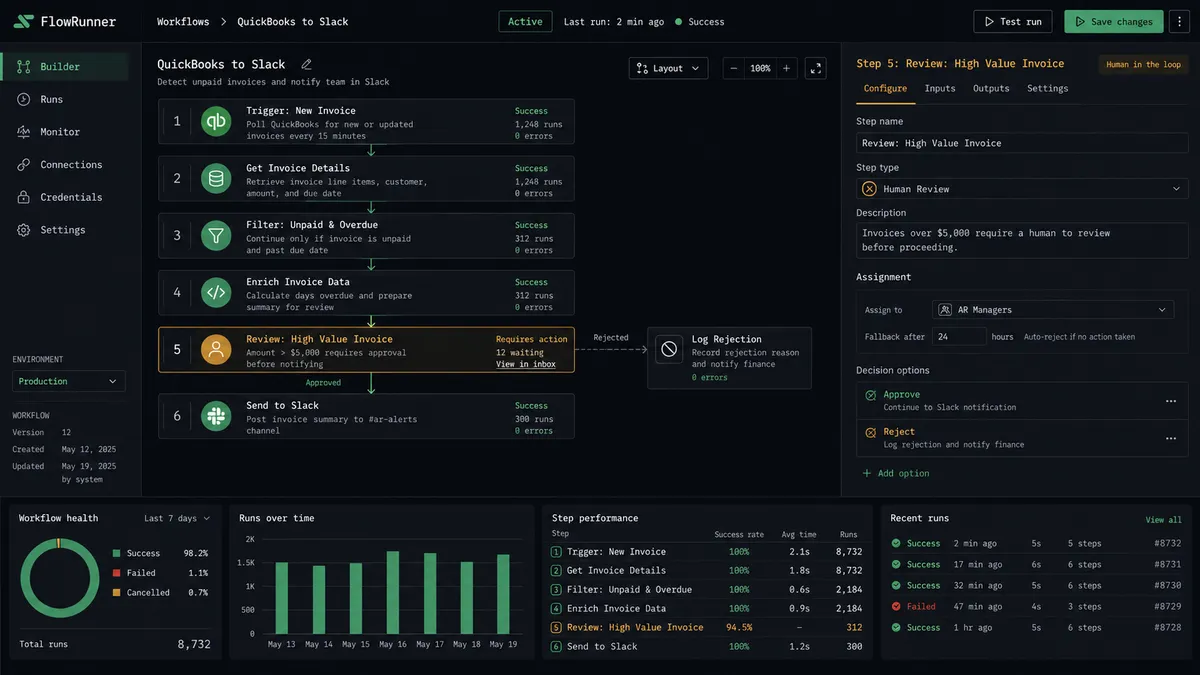Click the Reject cross icon
This screenshot has width=1200, height=675.
pos(870,433)
